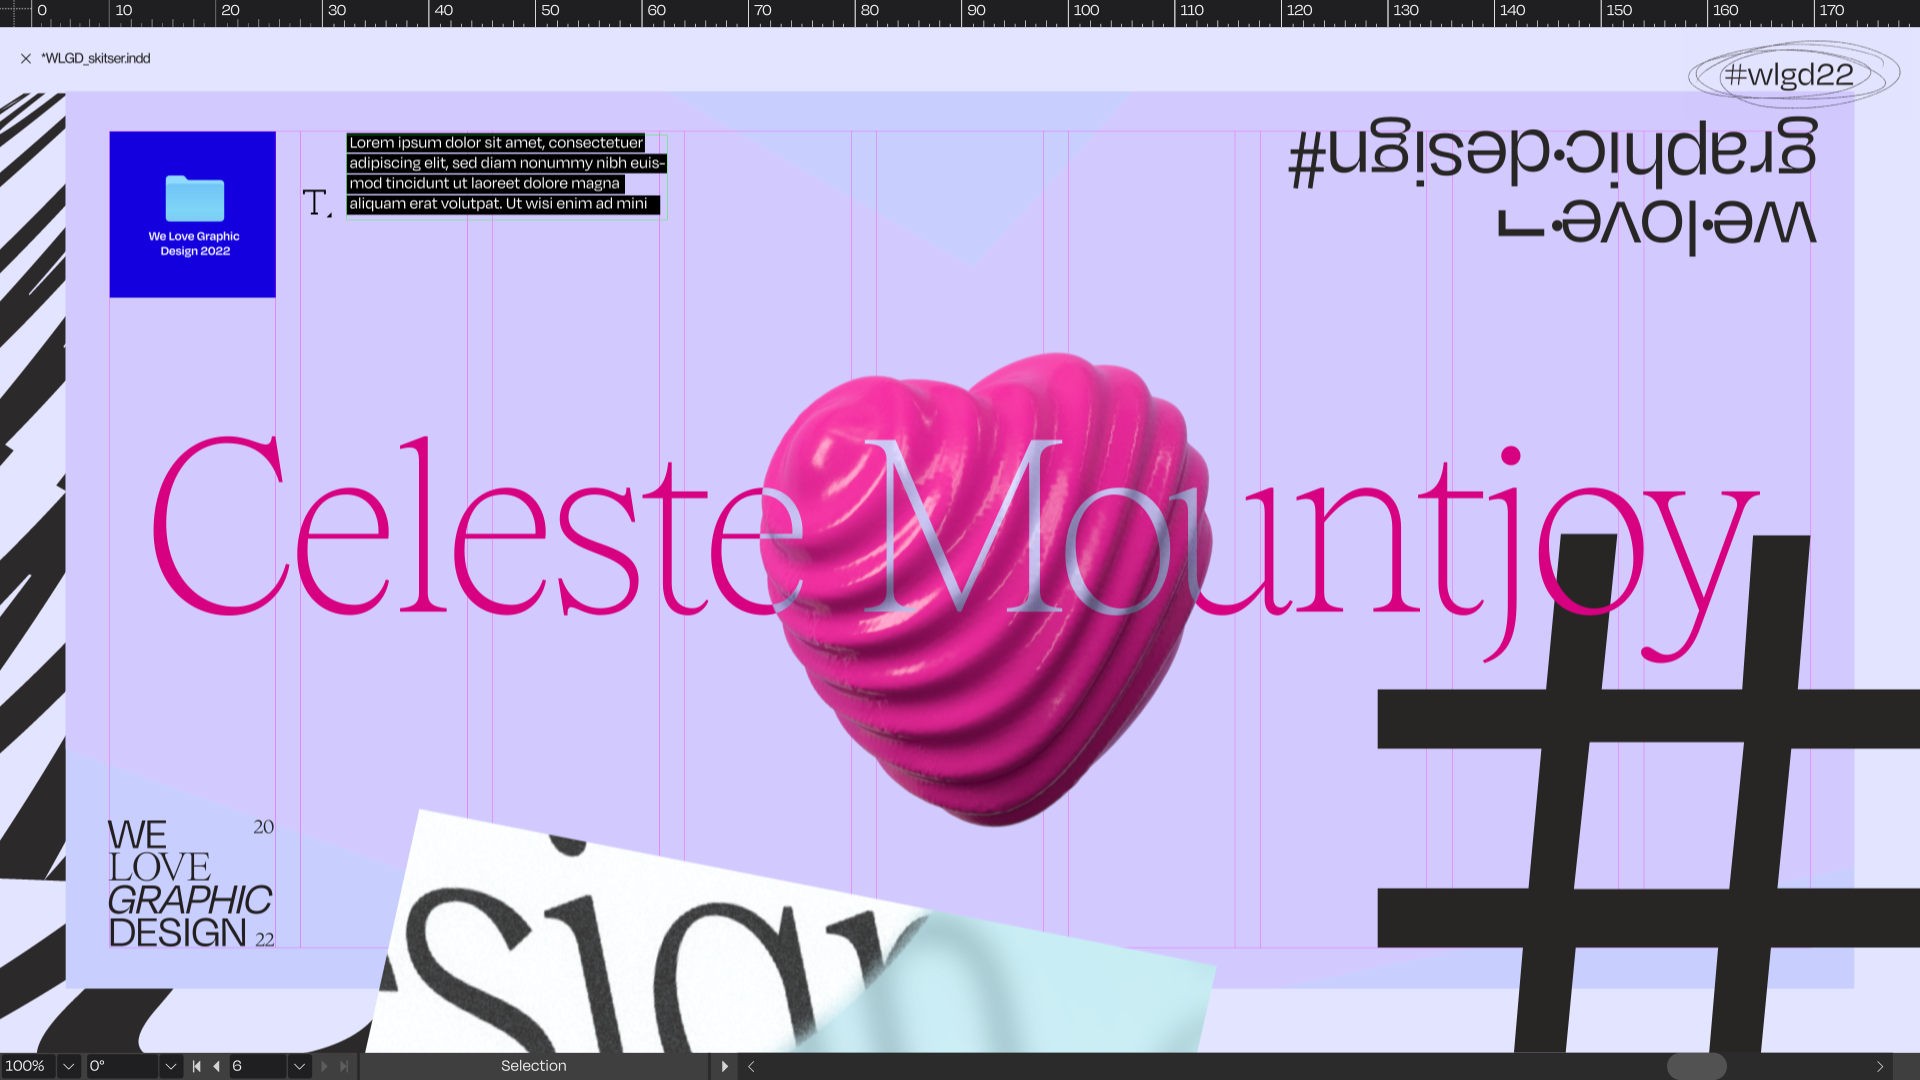Click the horizontal scrollbar thumb
Viewport: 1920px width, 1080px height.
click(1697, 1066)
